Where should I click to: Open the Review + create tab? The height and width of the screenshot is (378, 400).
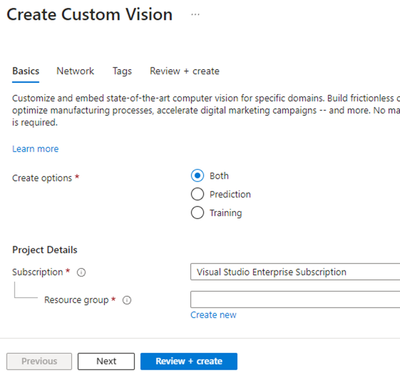(185, 71)
